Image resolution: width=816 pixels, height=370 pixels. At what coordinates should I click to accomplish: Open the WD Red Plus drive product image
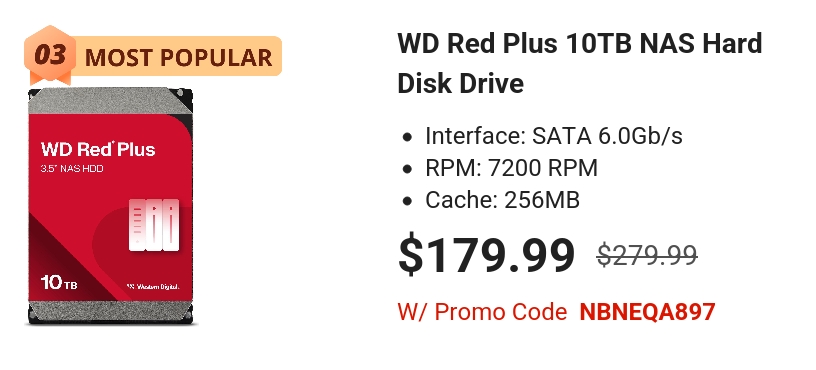(x=110, y=207)
